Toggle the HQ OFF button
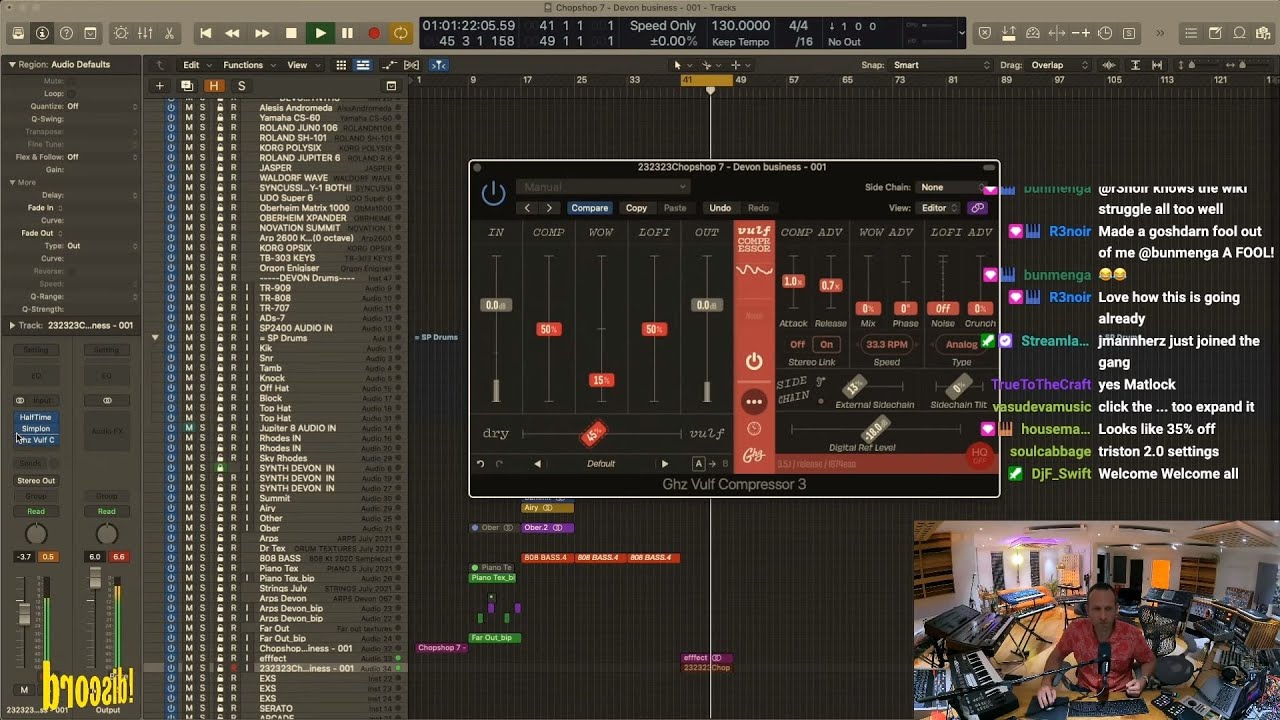The height and width of the screenshot is (720, 1280). (979, 455)
